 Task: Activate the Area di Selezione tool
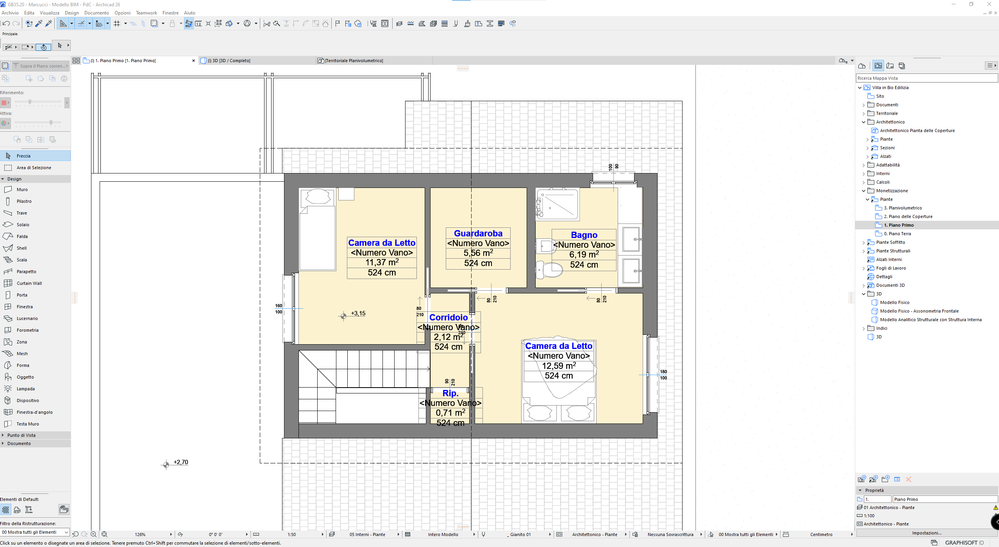(x=35, y=167)
